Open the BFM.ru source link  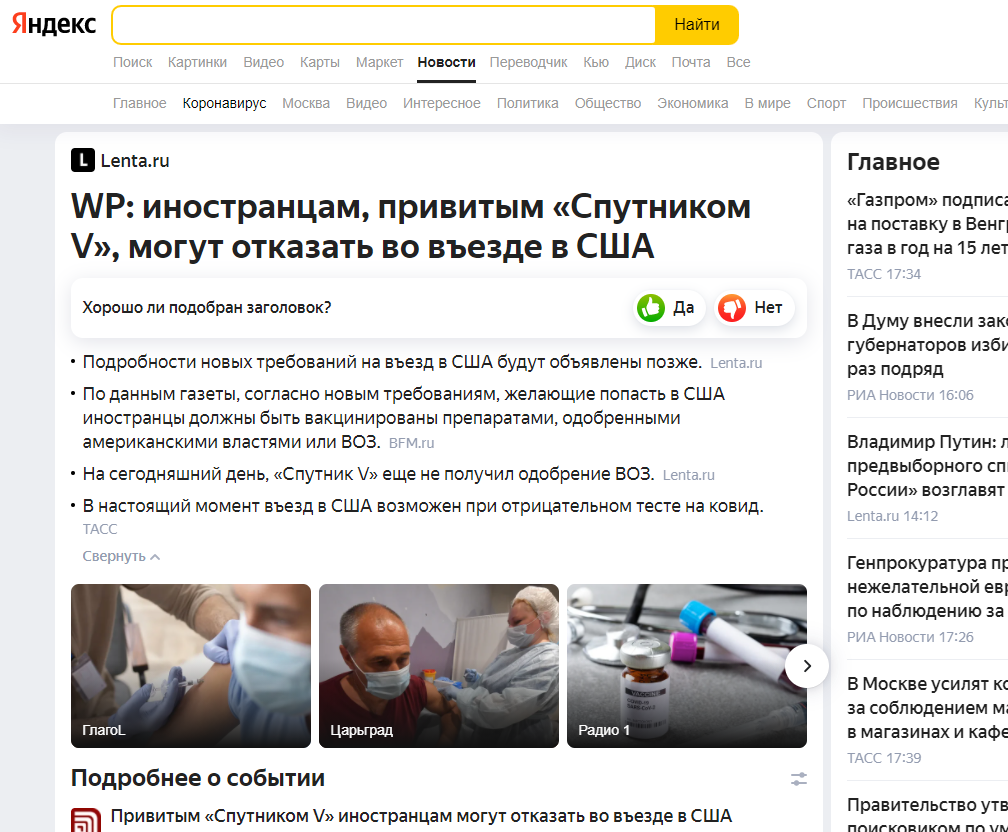point(411,443)
